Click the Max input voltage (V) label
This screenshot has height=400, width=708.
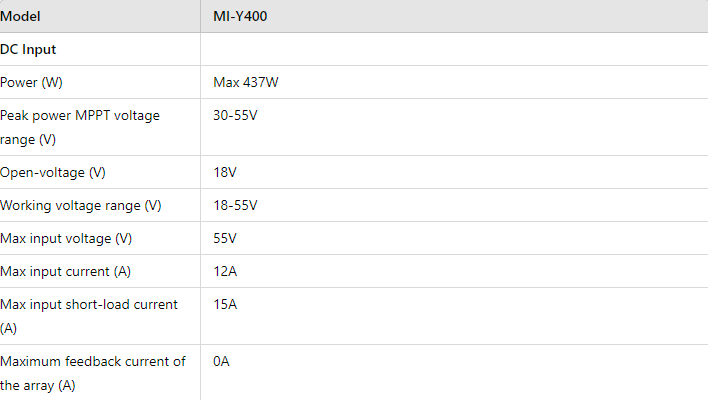pos(66,238)
